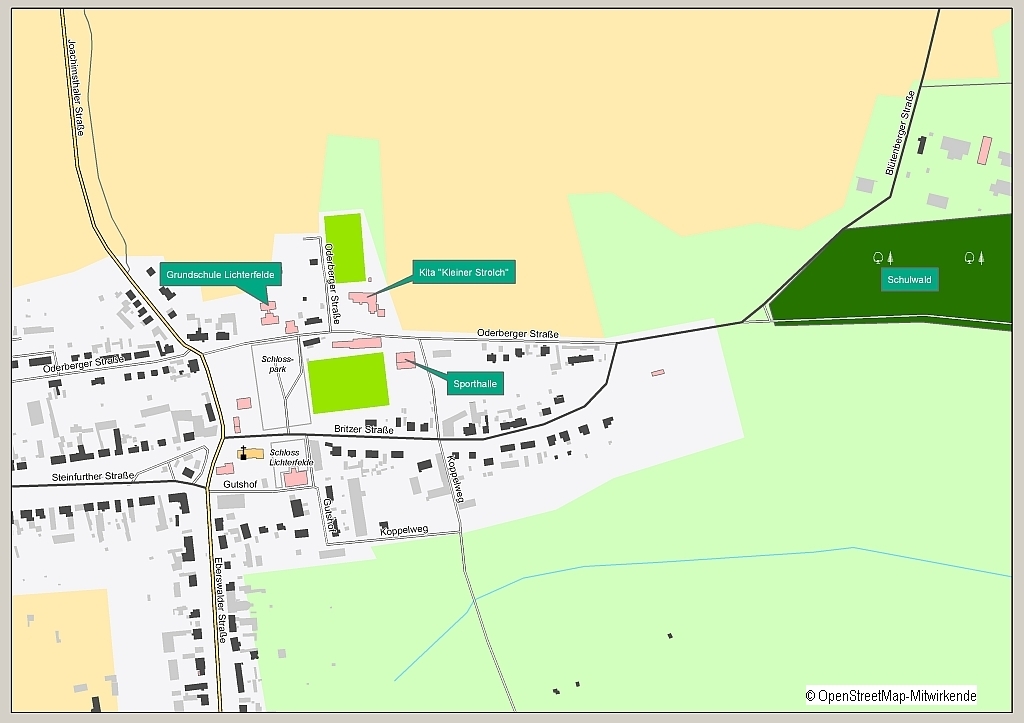
Task: Click the Blütenberger Straße street name
Action: pyautogui.click(x=900, y=133)
